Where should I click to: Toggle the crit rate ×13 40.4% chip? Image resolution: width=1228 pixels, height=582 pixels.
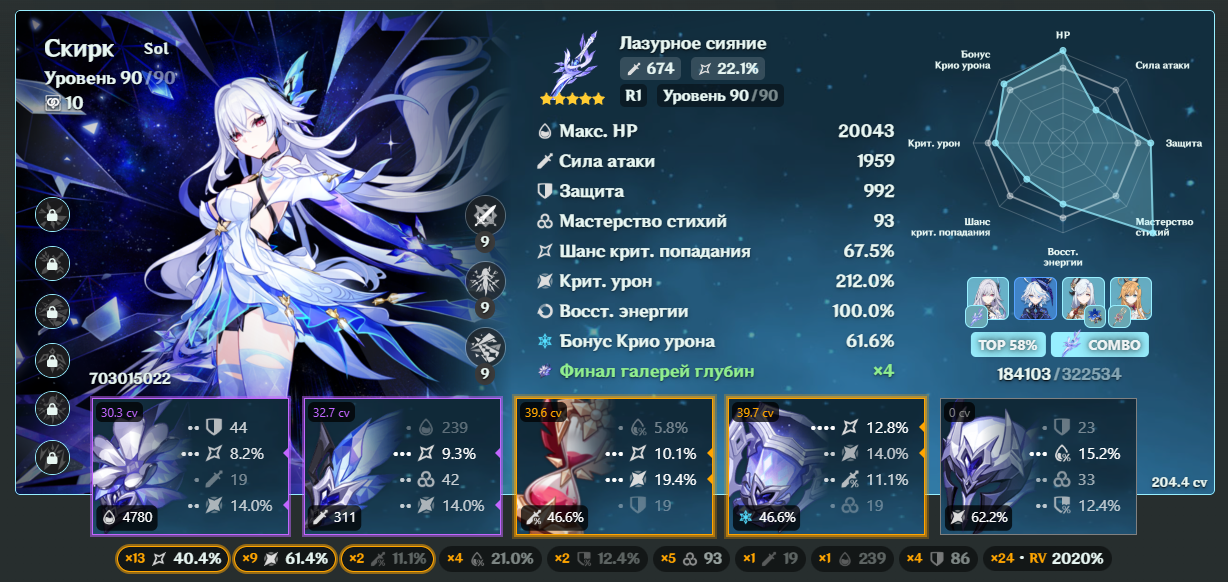tap(172, 559)
